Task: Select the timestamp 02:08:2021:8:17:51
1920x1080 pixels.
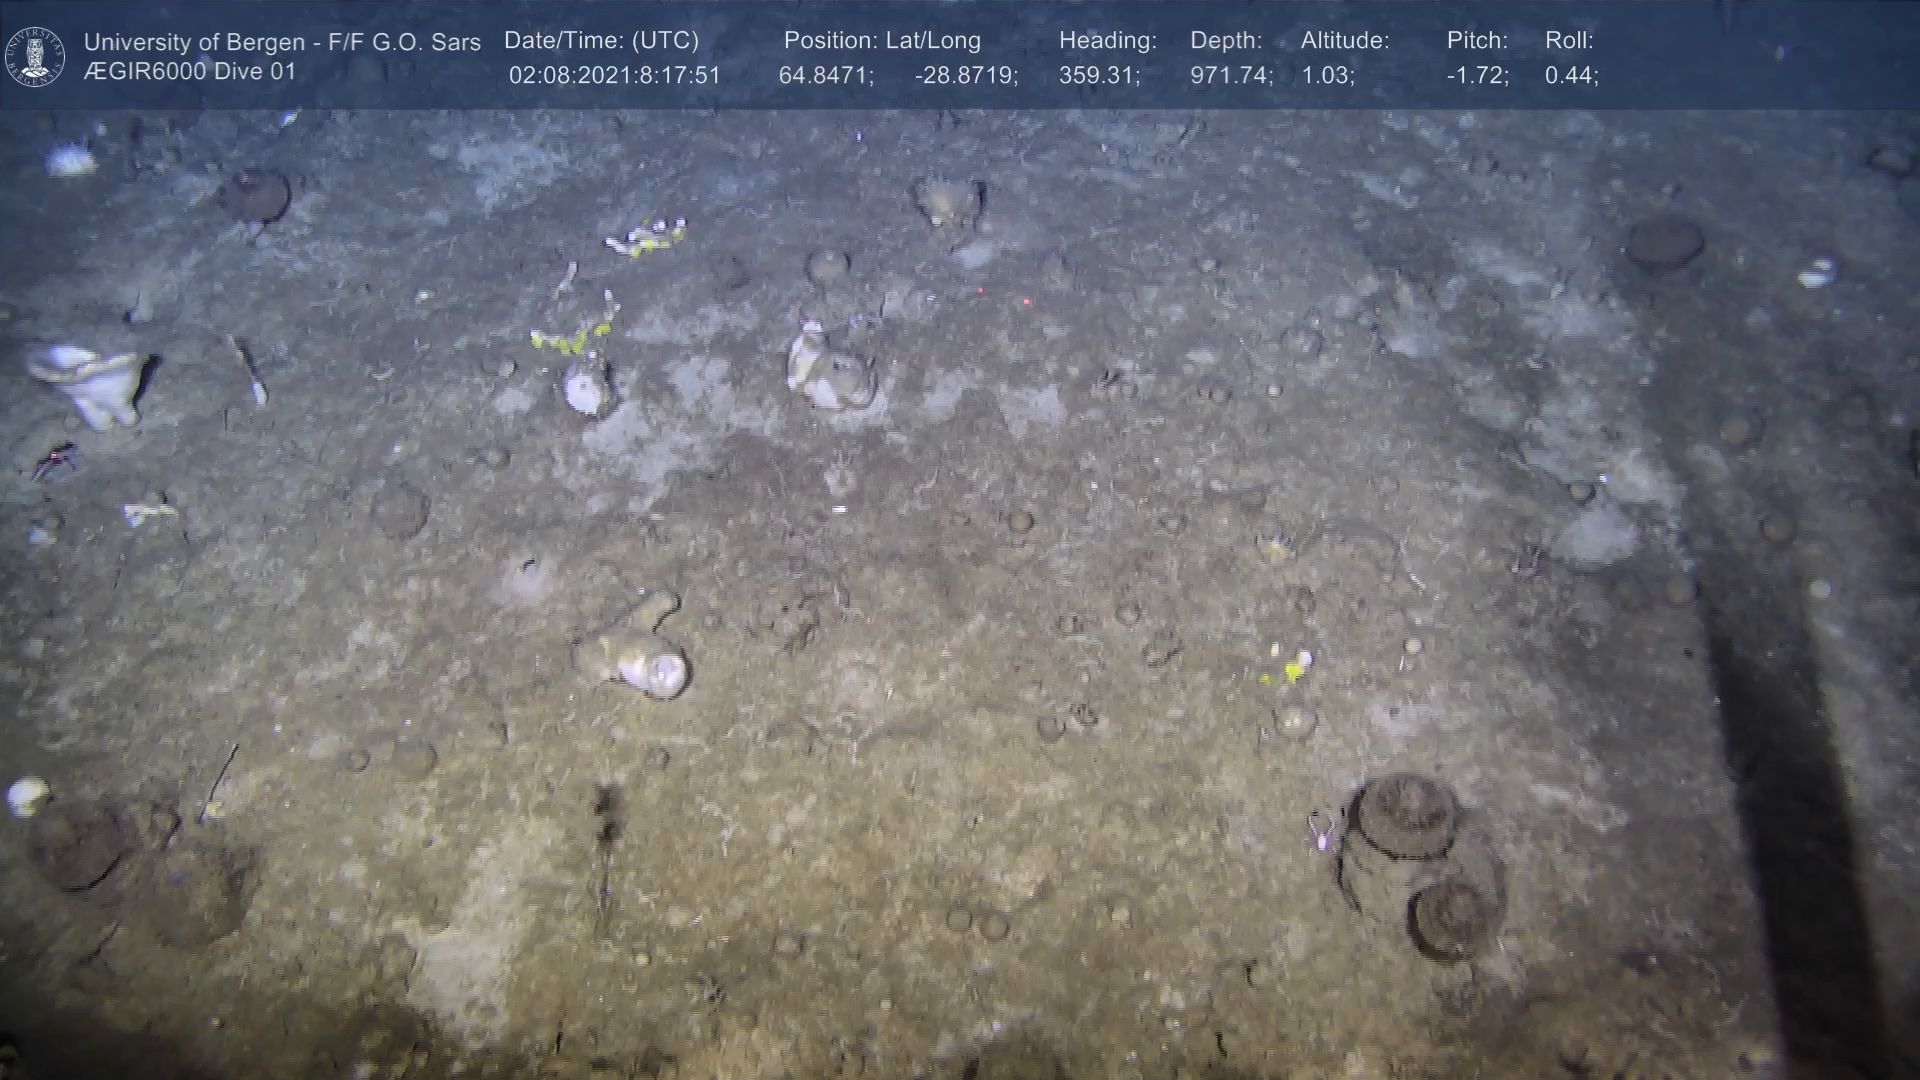Action: pyautogui.click(x=614, y=76)
